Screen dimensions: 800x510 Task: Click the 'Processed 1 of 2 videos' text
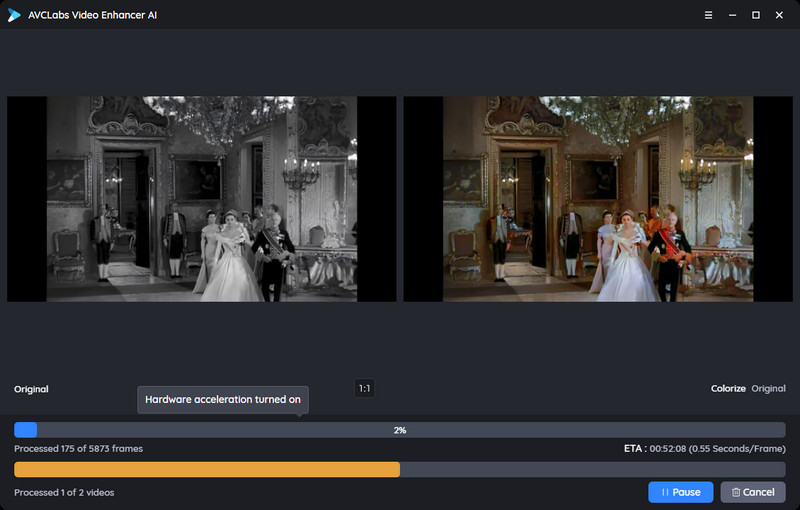[64, 493]
